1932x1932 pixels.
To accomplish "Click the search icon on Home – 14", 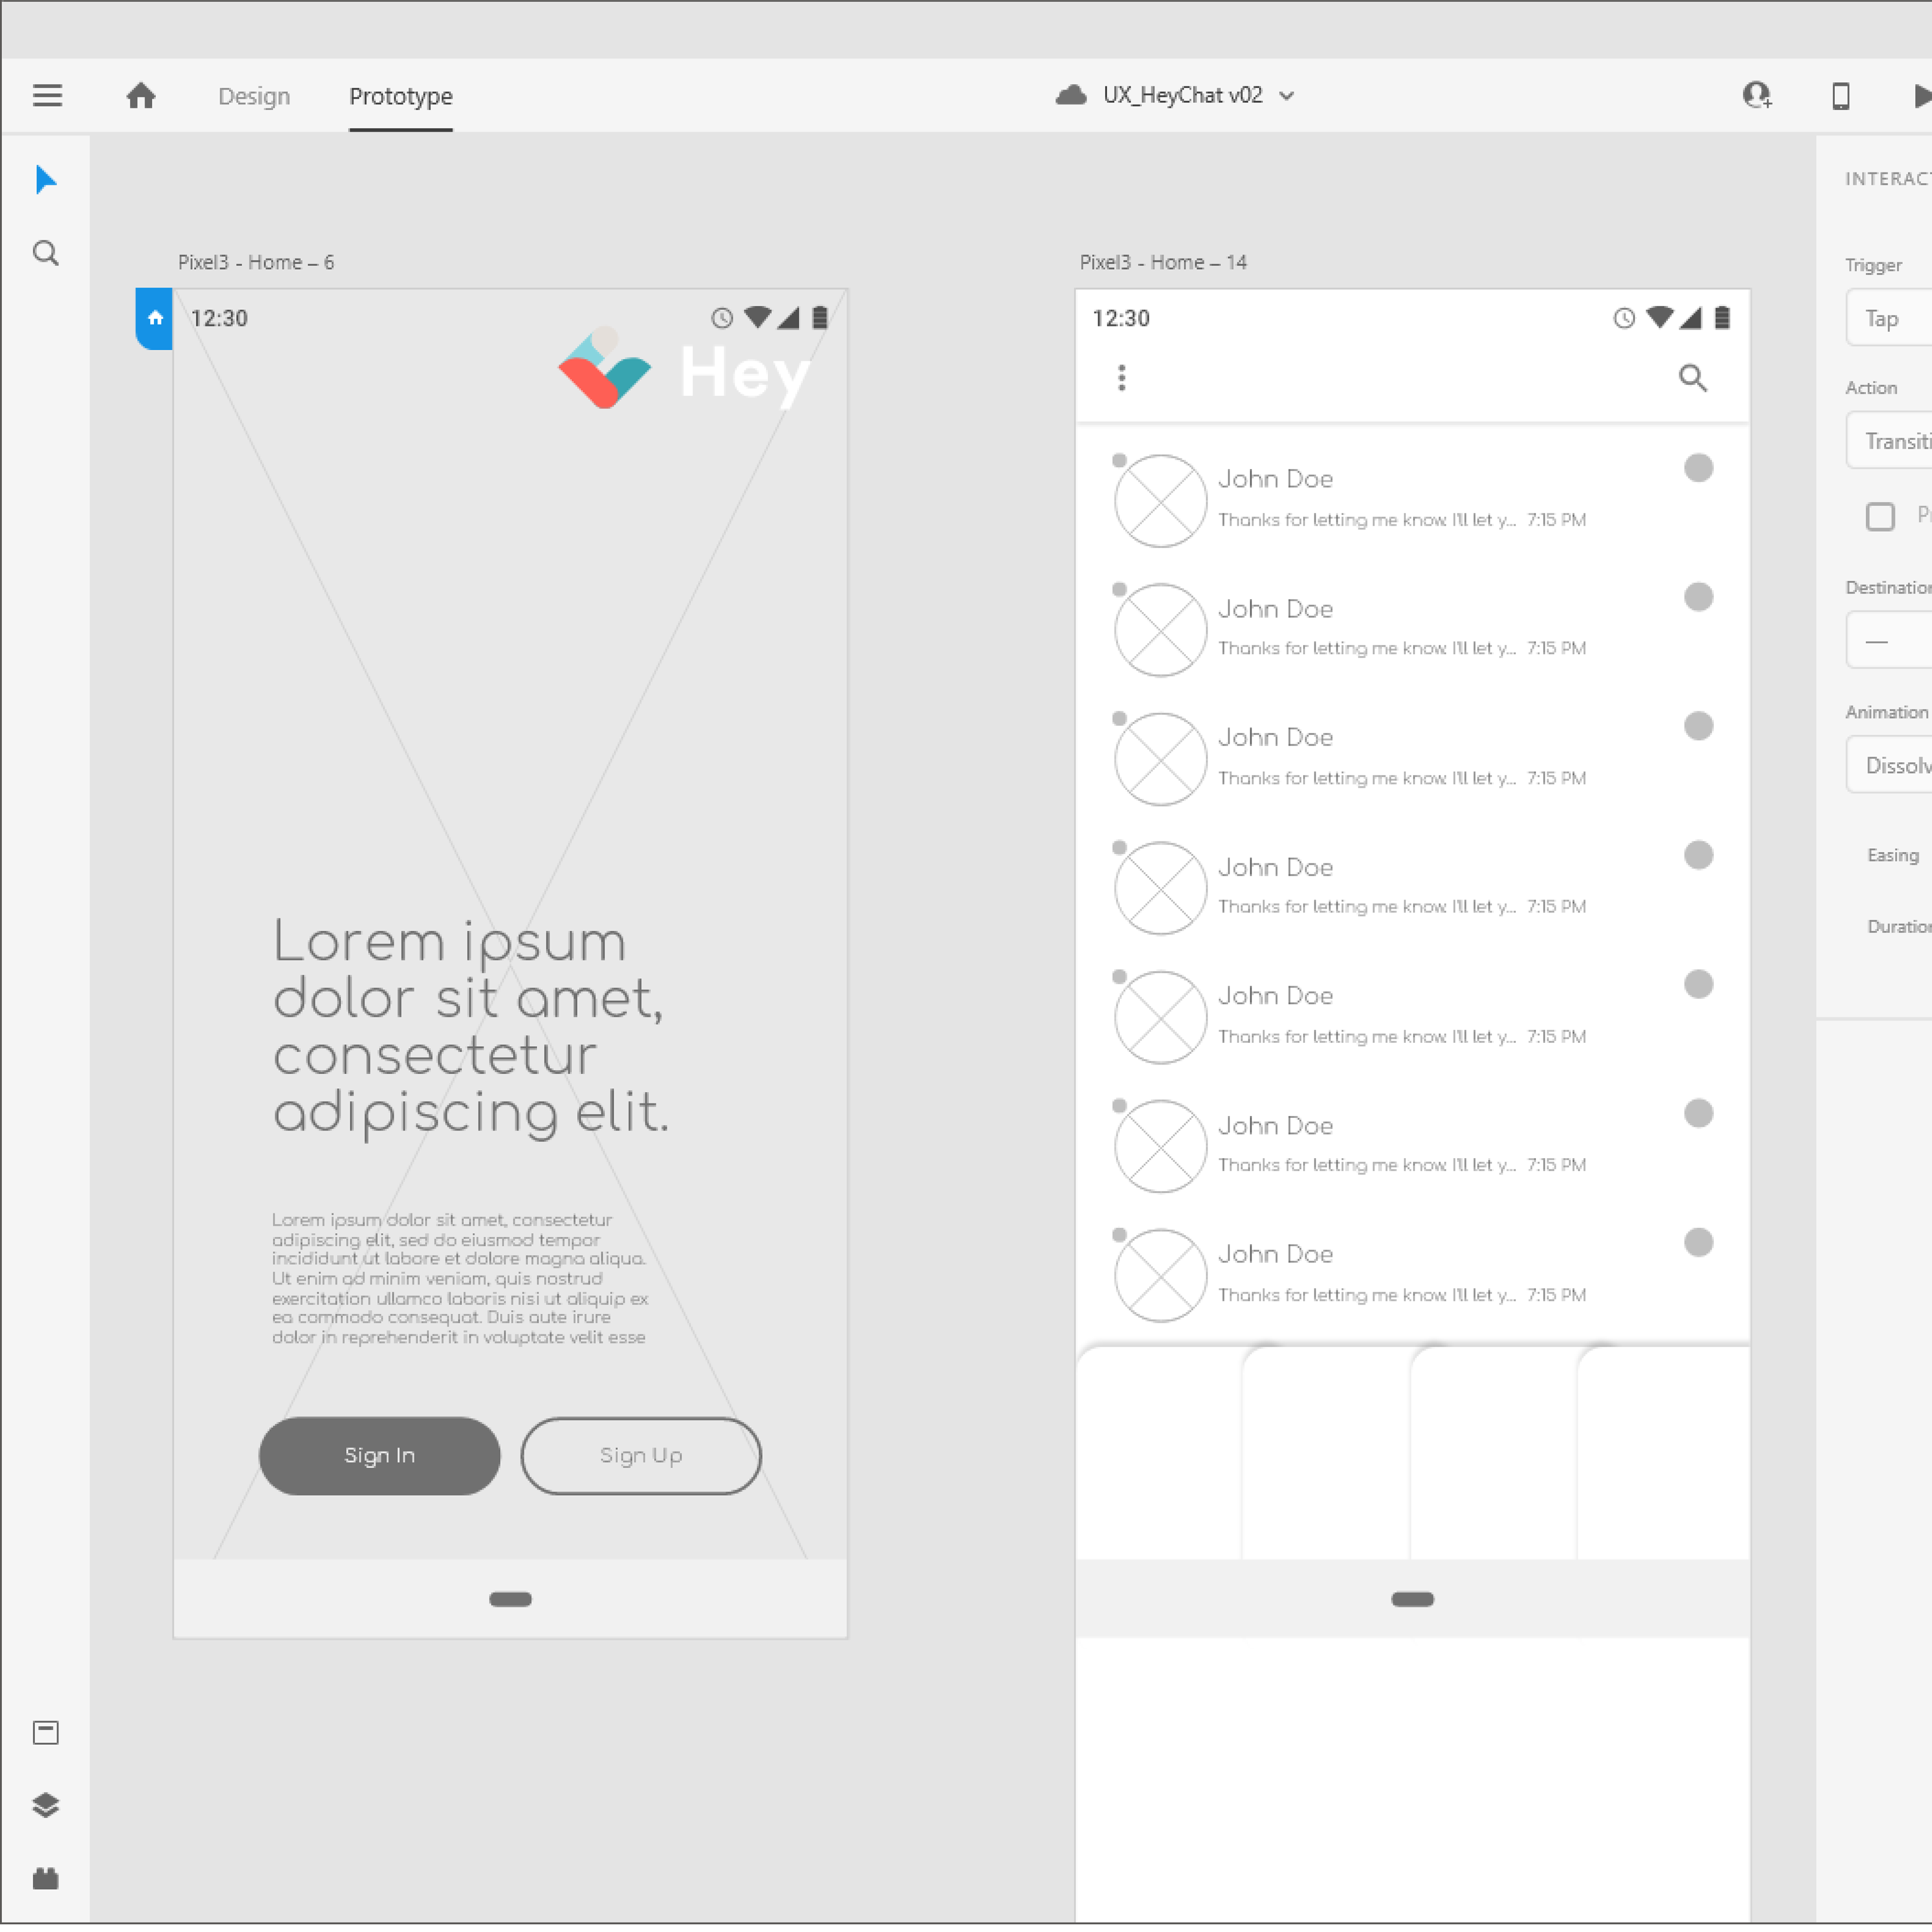I will coord(1692,378).
